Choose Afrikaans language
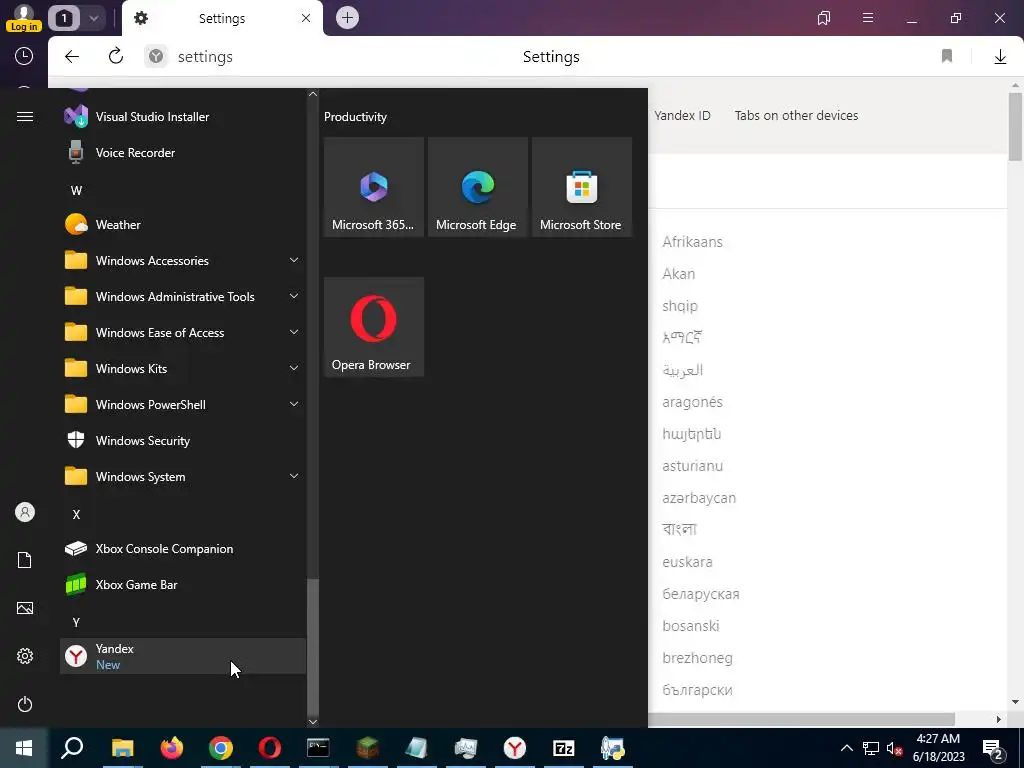The height and width of the screenshot is (768, 1024). (692, 242)
